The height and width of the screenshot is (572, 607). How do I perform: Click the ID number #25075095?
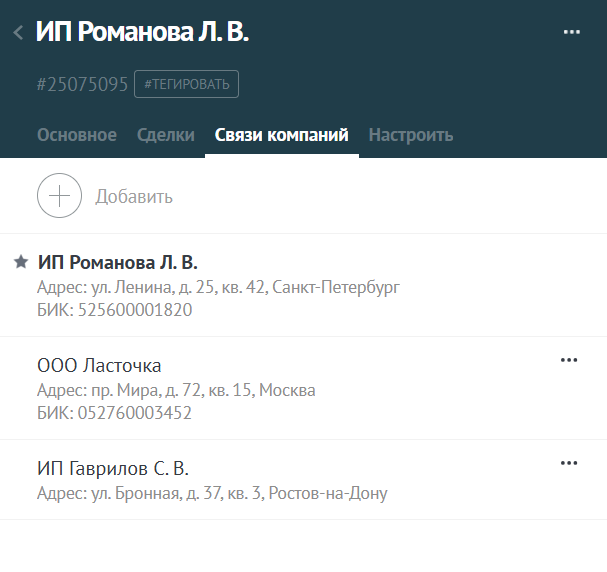pyautogui.click(x=82, y=84)
